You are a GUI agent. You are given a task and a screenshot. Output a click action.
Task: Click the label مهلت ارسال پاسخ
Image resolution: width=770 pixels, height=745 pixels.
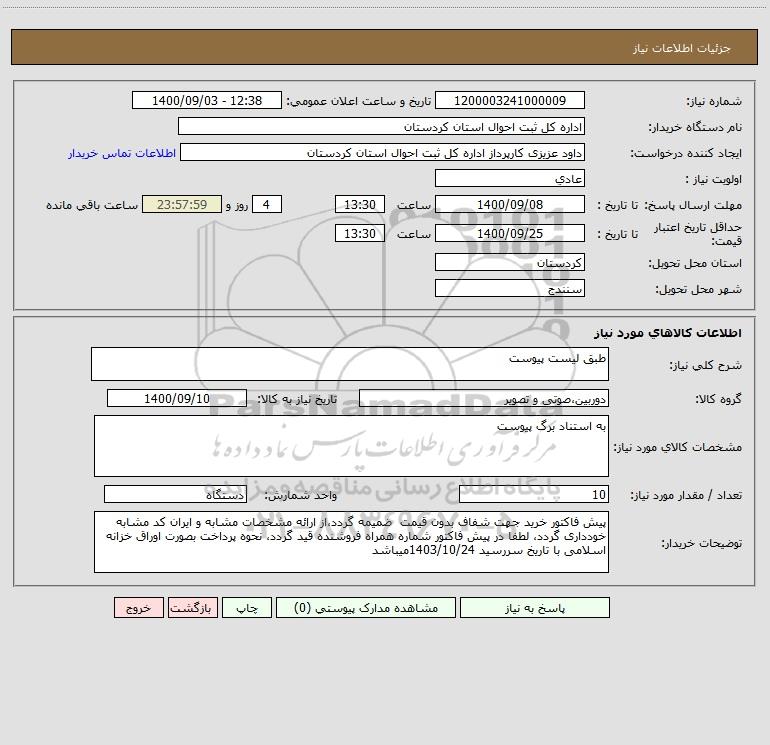tap(693, 205)
